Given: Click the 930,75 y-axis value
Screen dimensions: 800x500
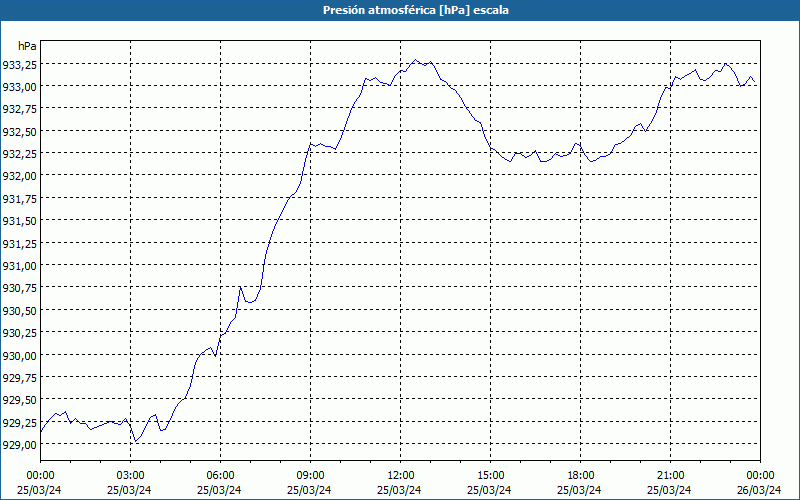Looking at the screenshot, I should 19,288.
